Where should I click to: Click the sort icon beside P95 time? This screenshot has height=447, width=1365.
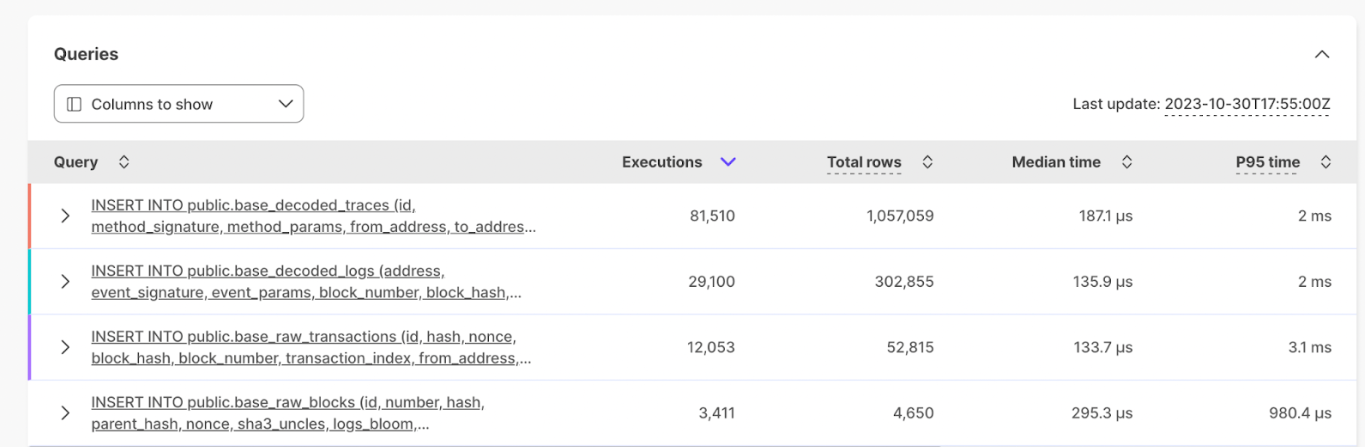(x=1325, y=162)
